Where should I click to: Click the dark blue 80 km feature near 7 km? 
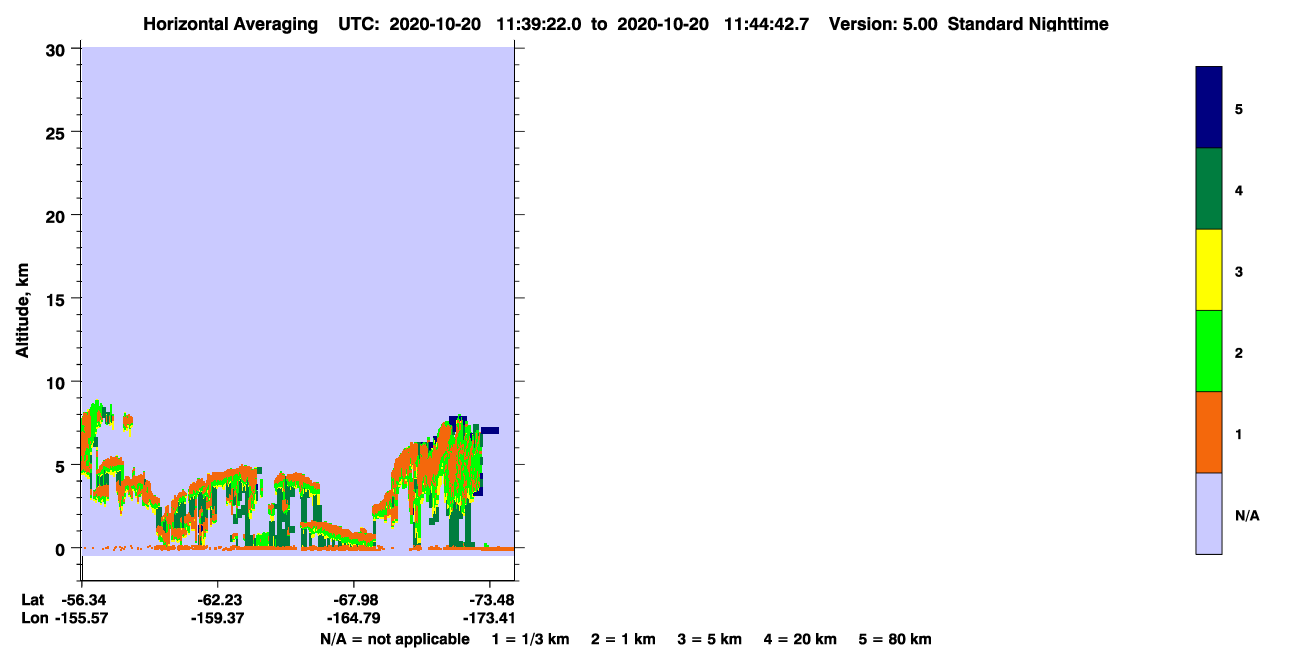tap(490, 430)
